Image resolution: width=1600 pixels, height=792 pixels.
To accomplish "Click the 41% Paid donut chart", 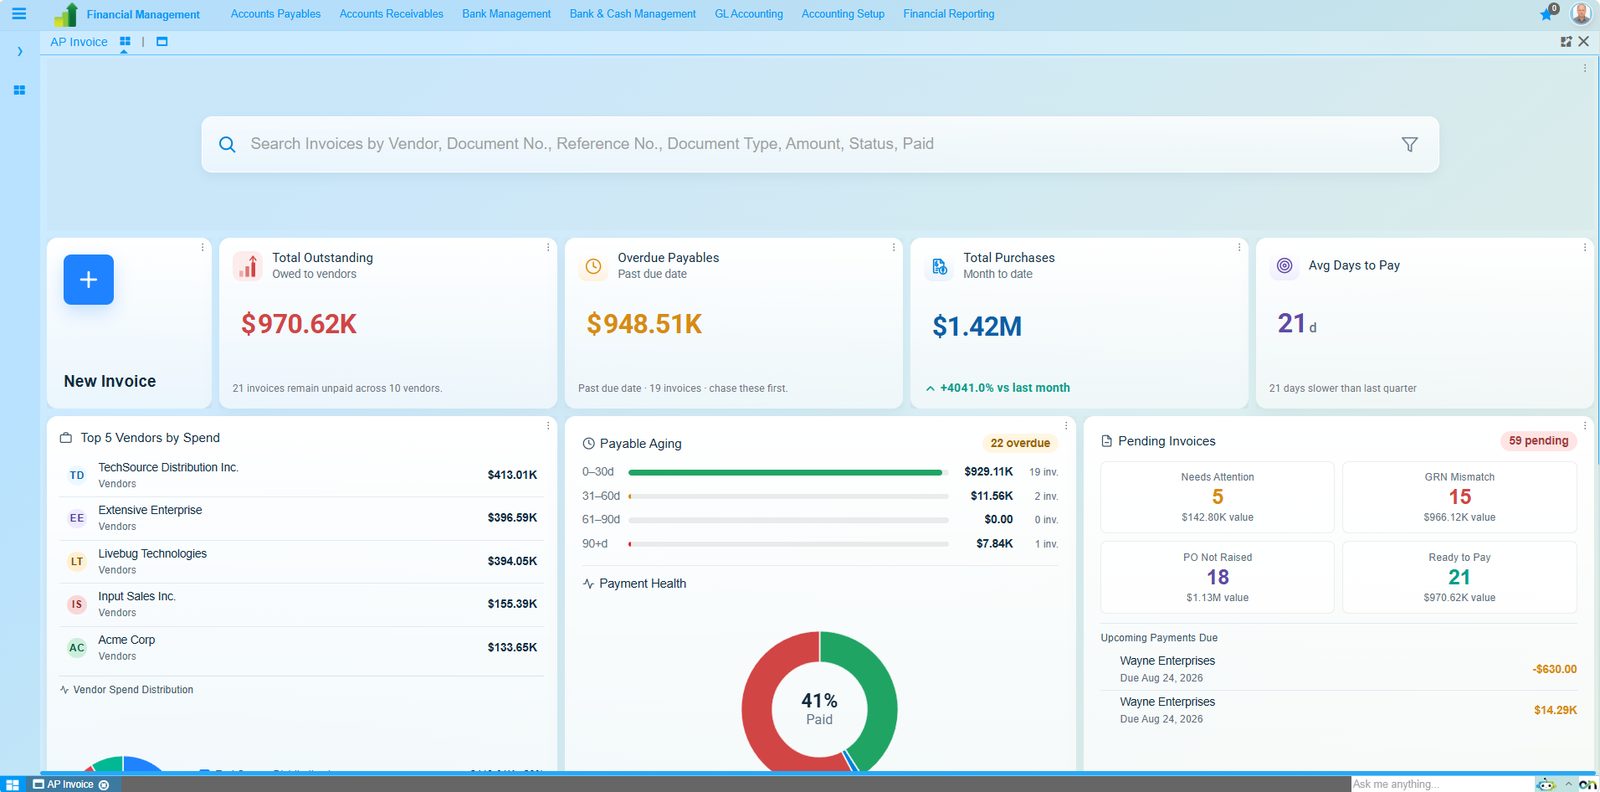I will (x=819, y=702).
